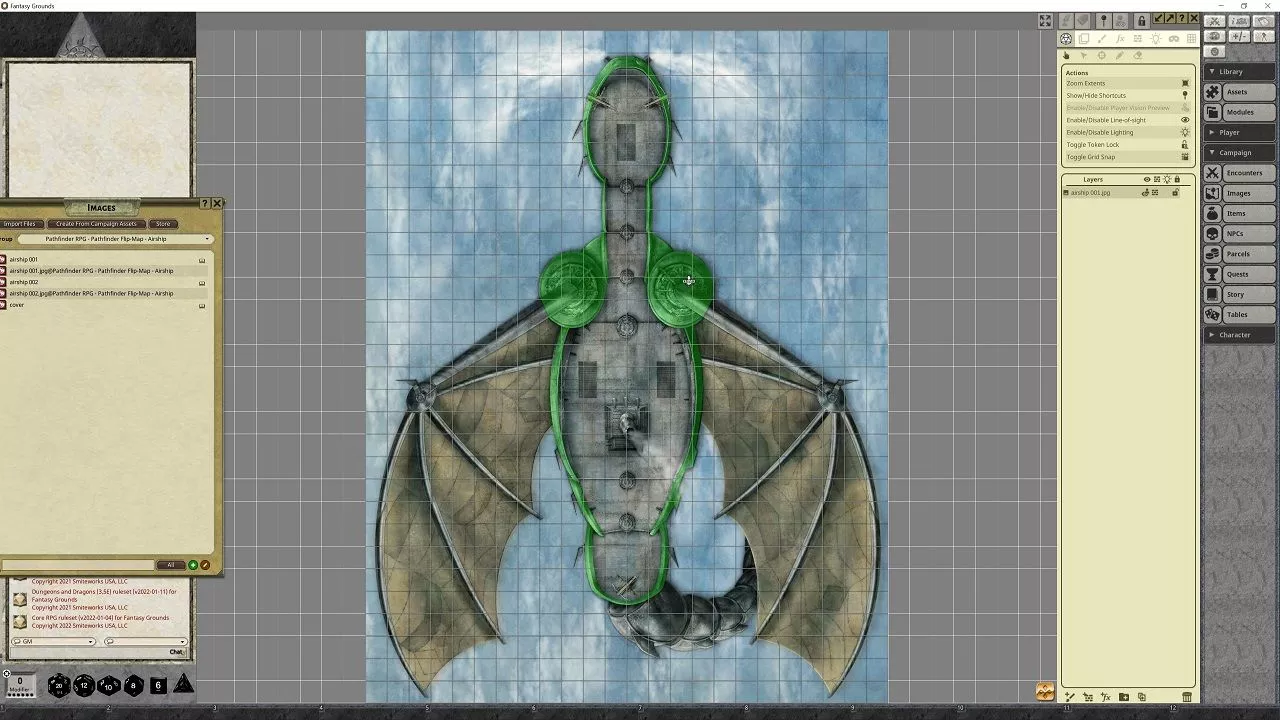Click the Tables dice icon
The width and height of the screenshot is (1280, 720).
(x=1213, y=314)
